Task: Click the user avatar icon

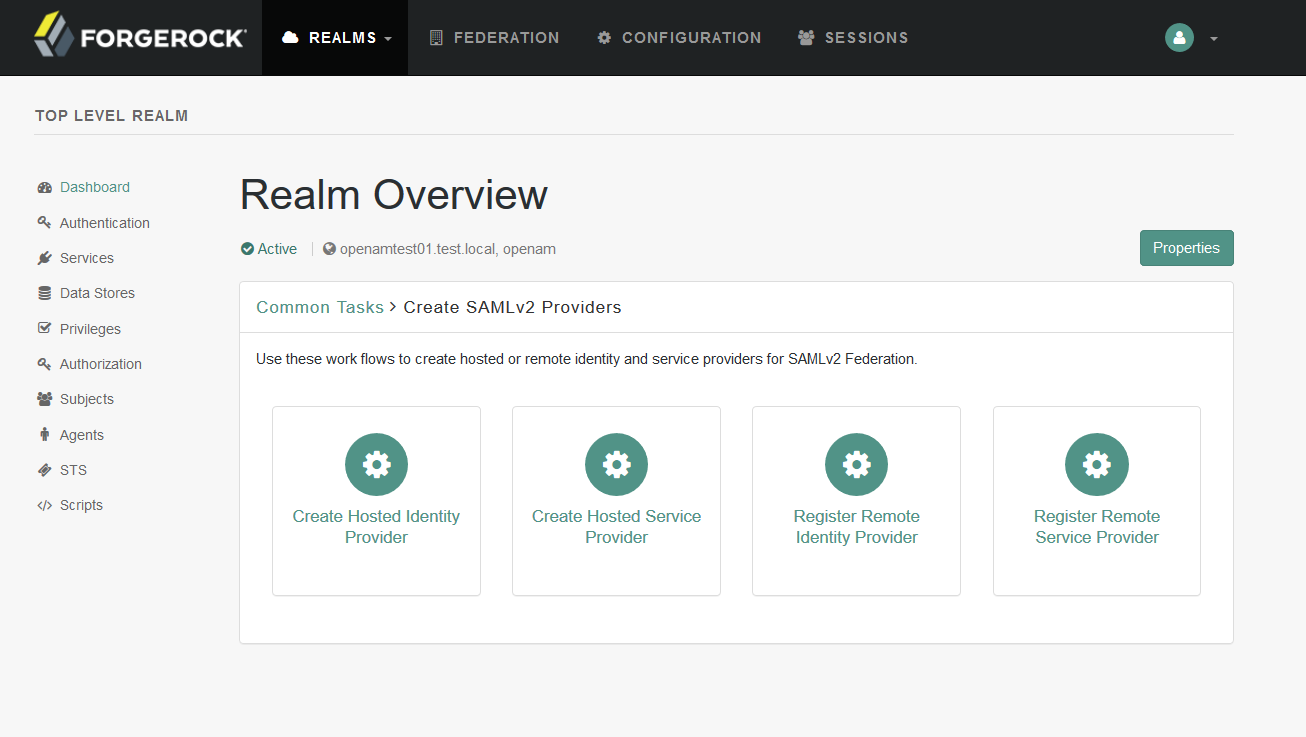Action: 1180,38
